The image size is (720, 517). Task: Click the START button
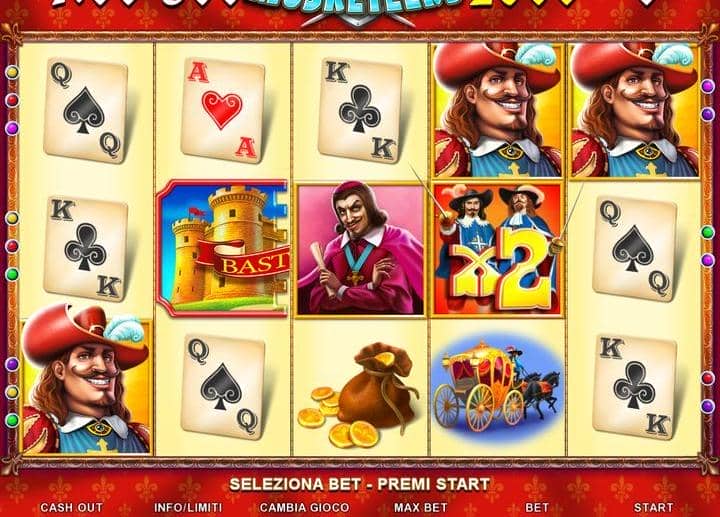pos(653,507)
